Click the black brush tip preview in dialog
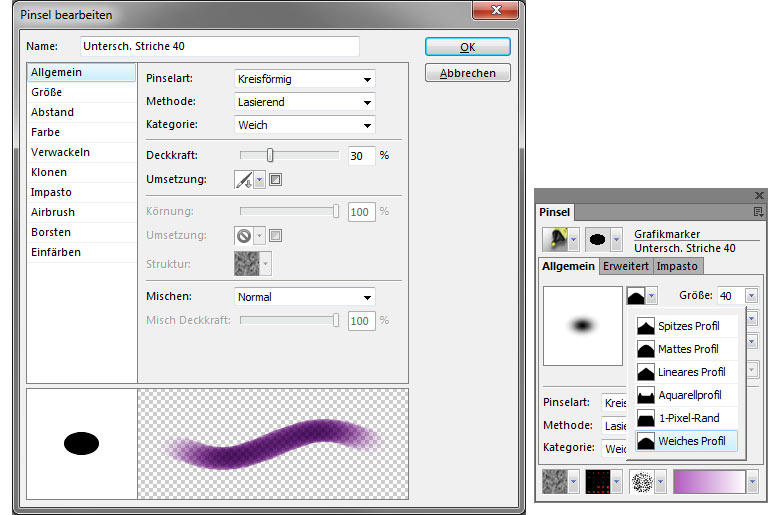Screen dimensions: 780x515 [82, 443]
